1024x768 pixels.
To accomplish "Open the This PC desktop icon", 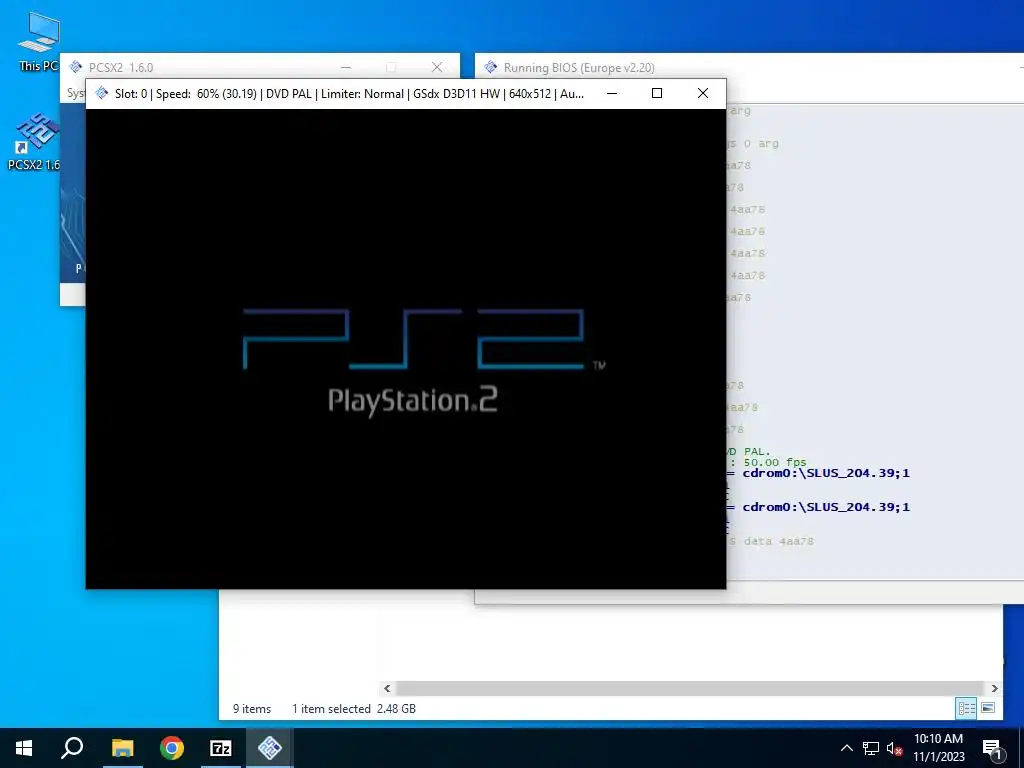I will tap(38, 40).
